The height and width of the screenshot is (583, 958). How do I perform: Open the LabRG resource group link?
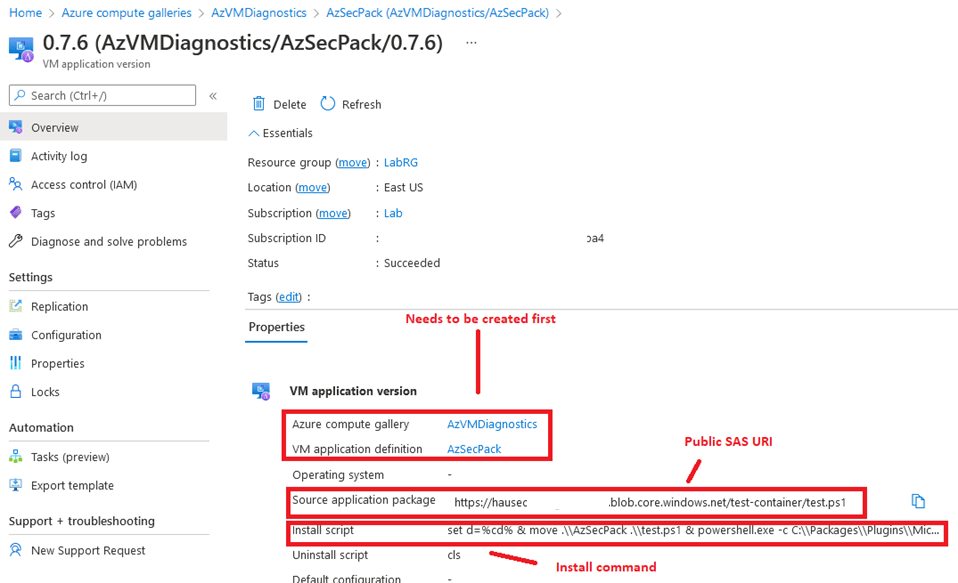401,162
